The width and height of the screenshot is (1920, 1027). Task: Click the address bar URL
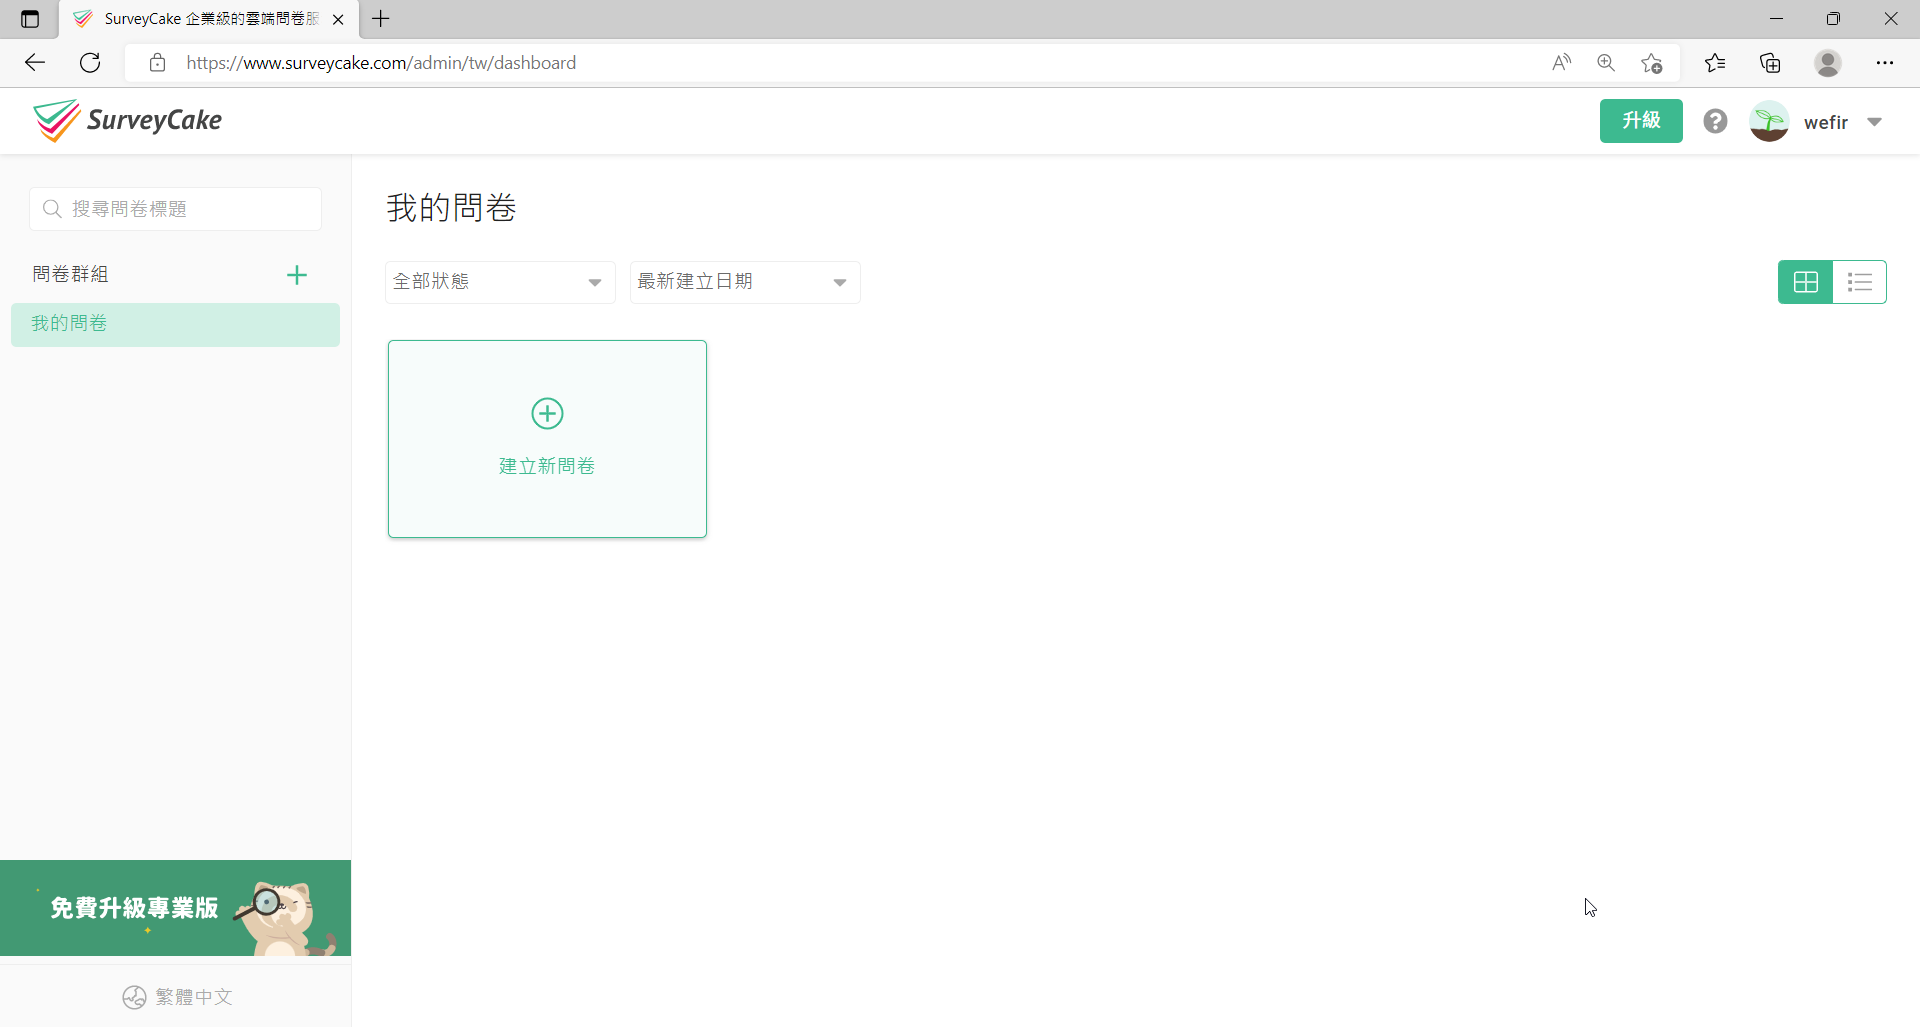[381, 63]
